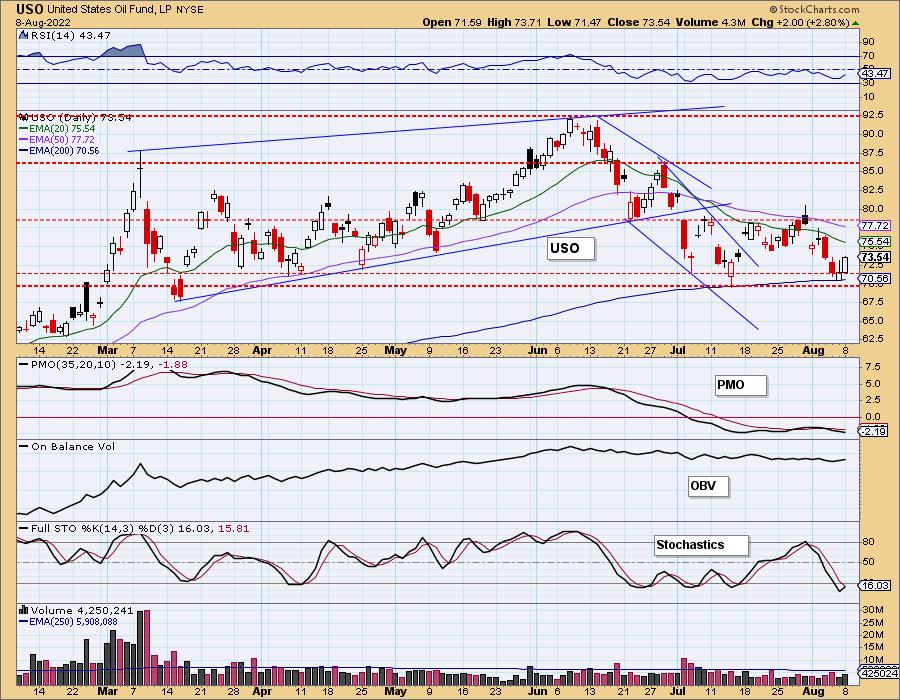Image resolution: width=900 pixels, height=700 pixels.
Task: Click the 8-Aug-2022 date label
Action: pyautogui.click(x=43, y=22)
